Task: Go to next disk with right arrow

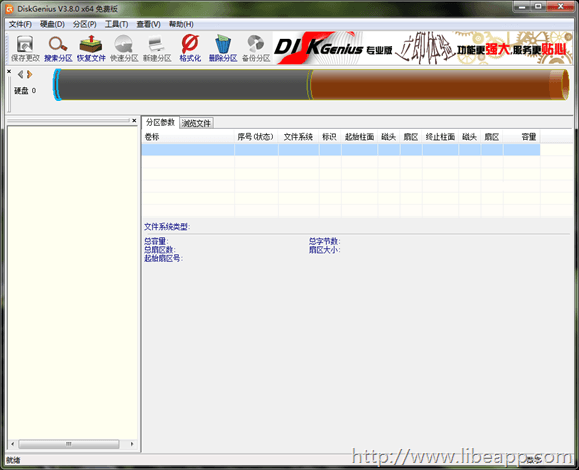Action: pos(29,74)
